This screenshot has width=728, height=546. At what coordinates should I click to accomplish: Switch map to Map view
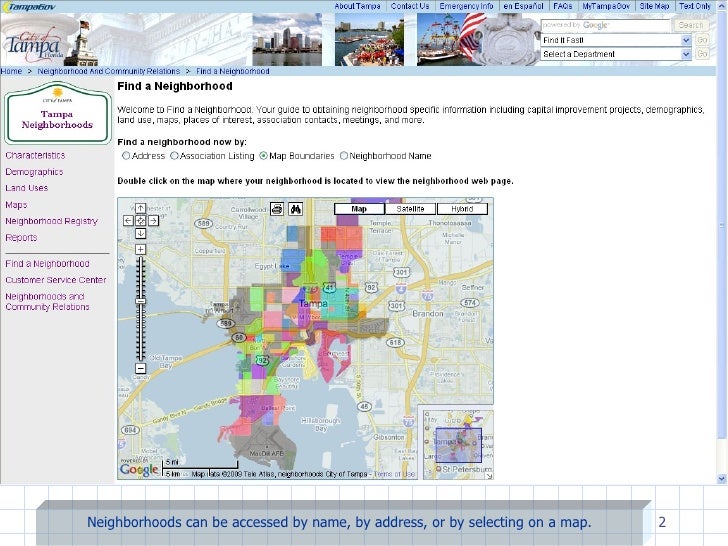coord(359,209)
